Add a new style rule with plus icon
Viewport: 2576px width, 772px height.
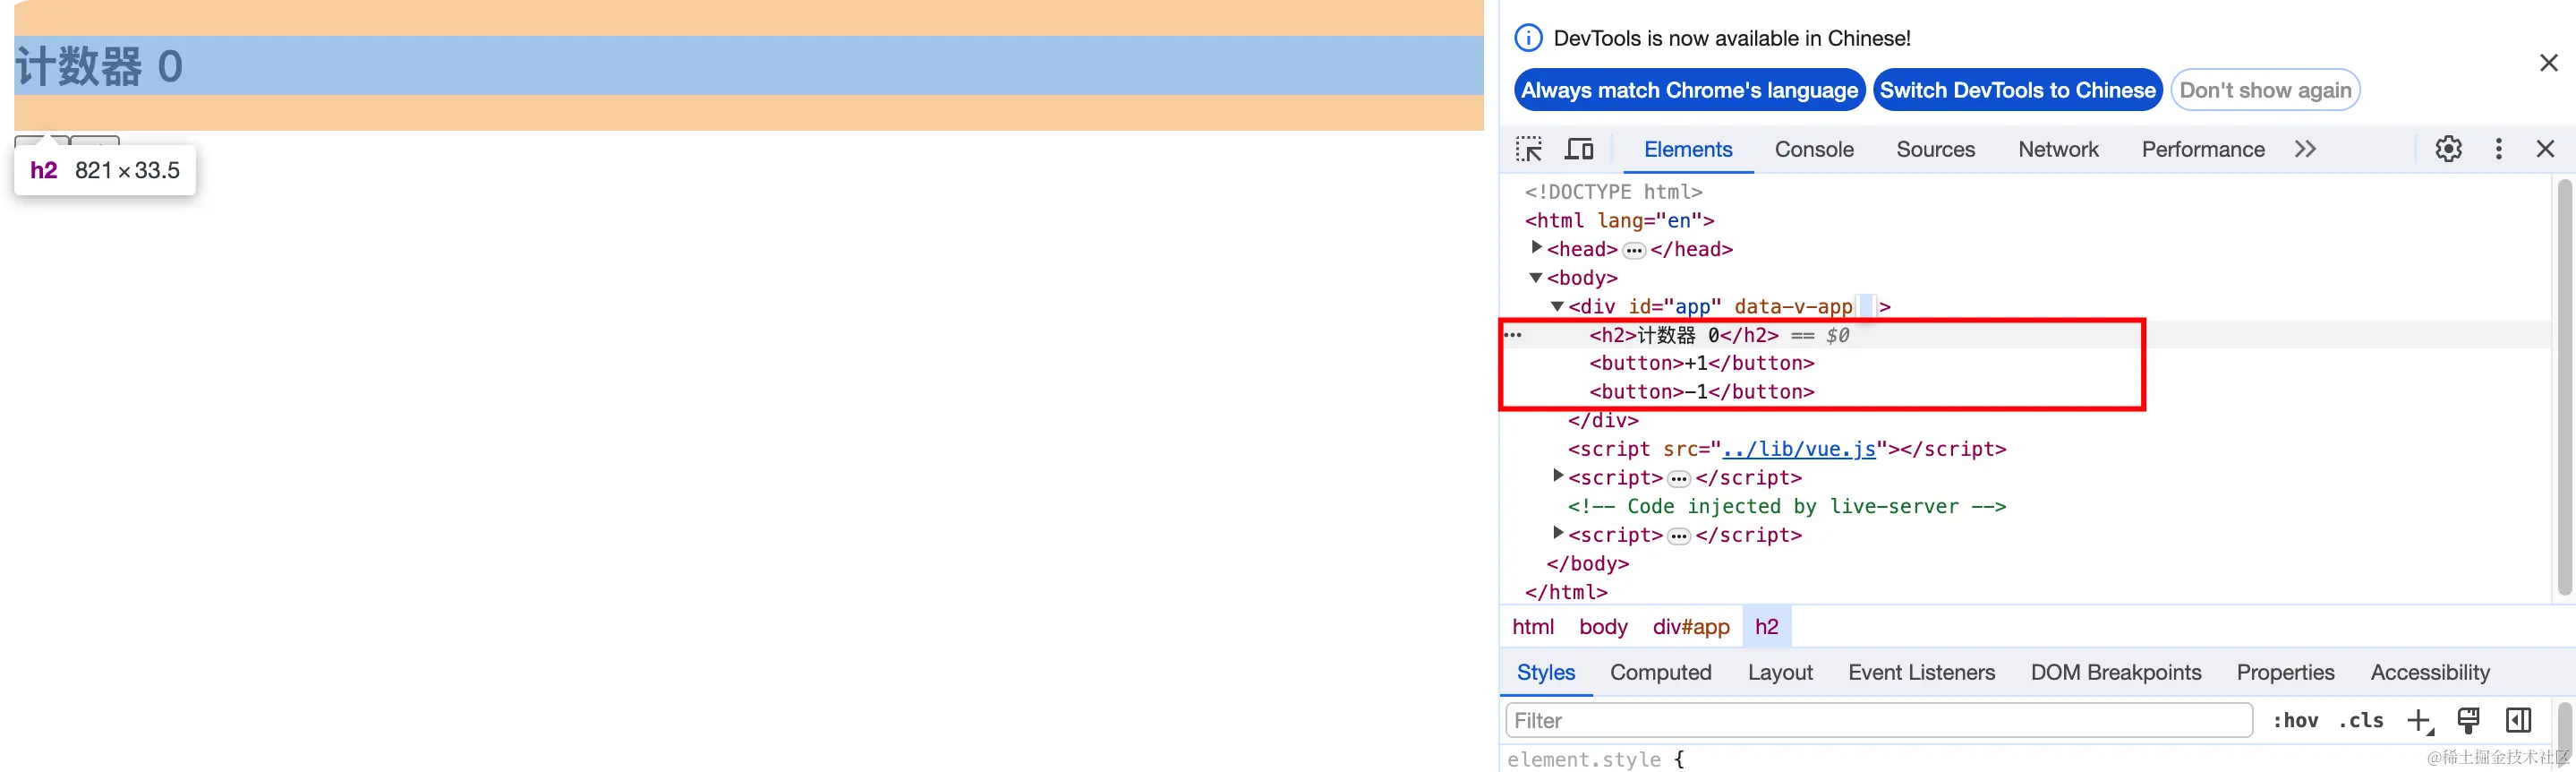[2419, 720]
